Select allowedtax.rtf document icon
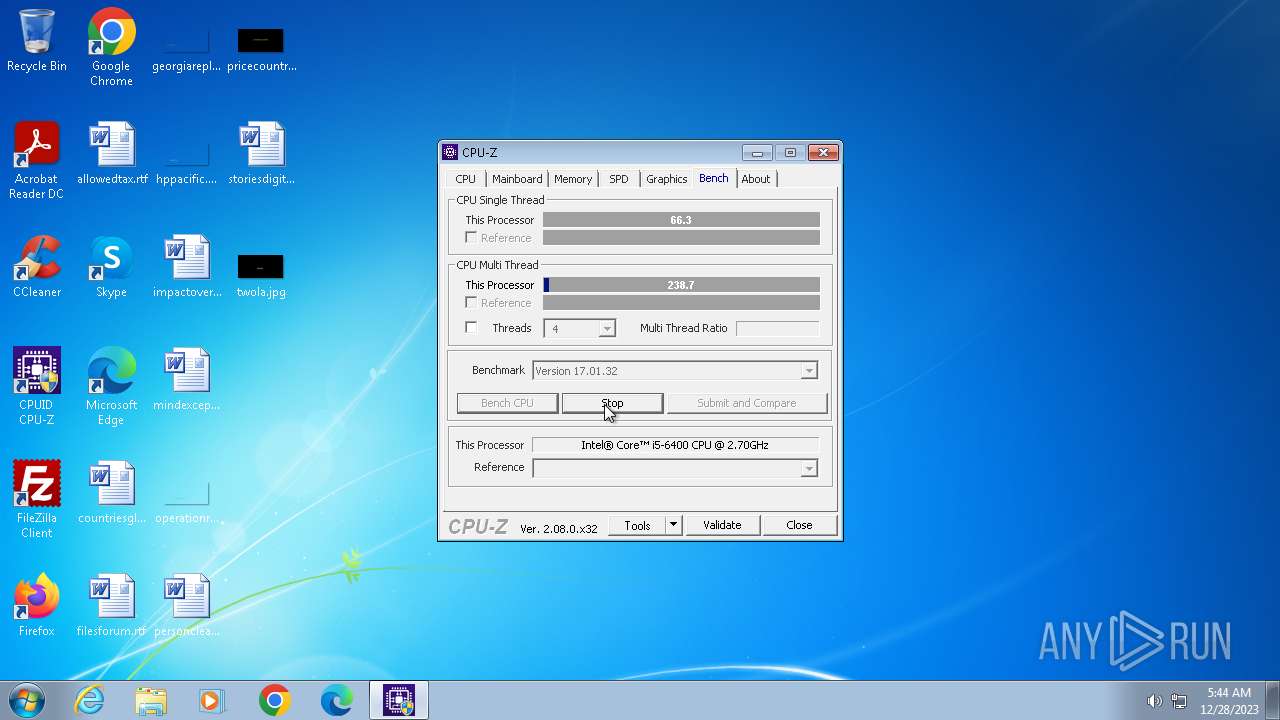Image resolution: width=1280 pixels, height=720 pixels. coord(111,153)
